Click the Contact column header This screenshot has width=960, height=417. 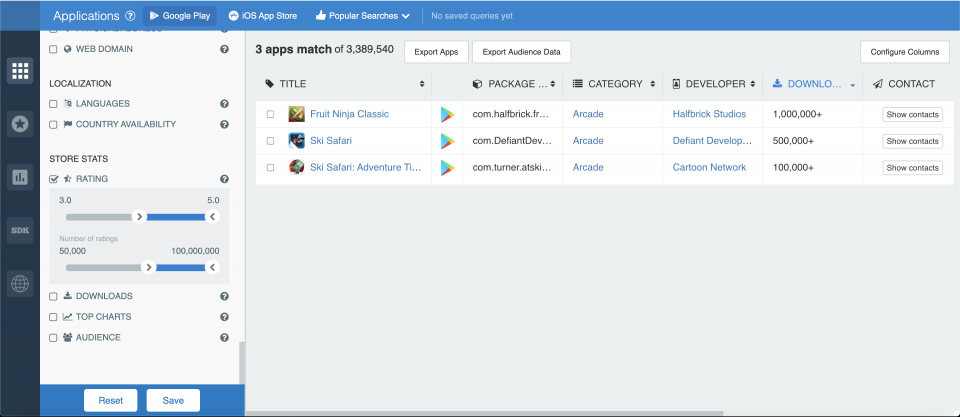(904, 84)
